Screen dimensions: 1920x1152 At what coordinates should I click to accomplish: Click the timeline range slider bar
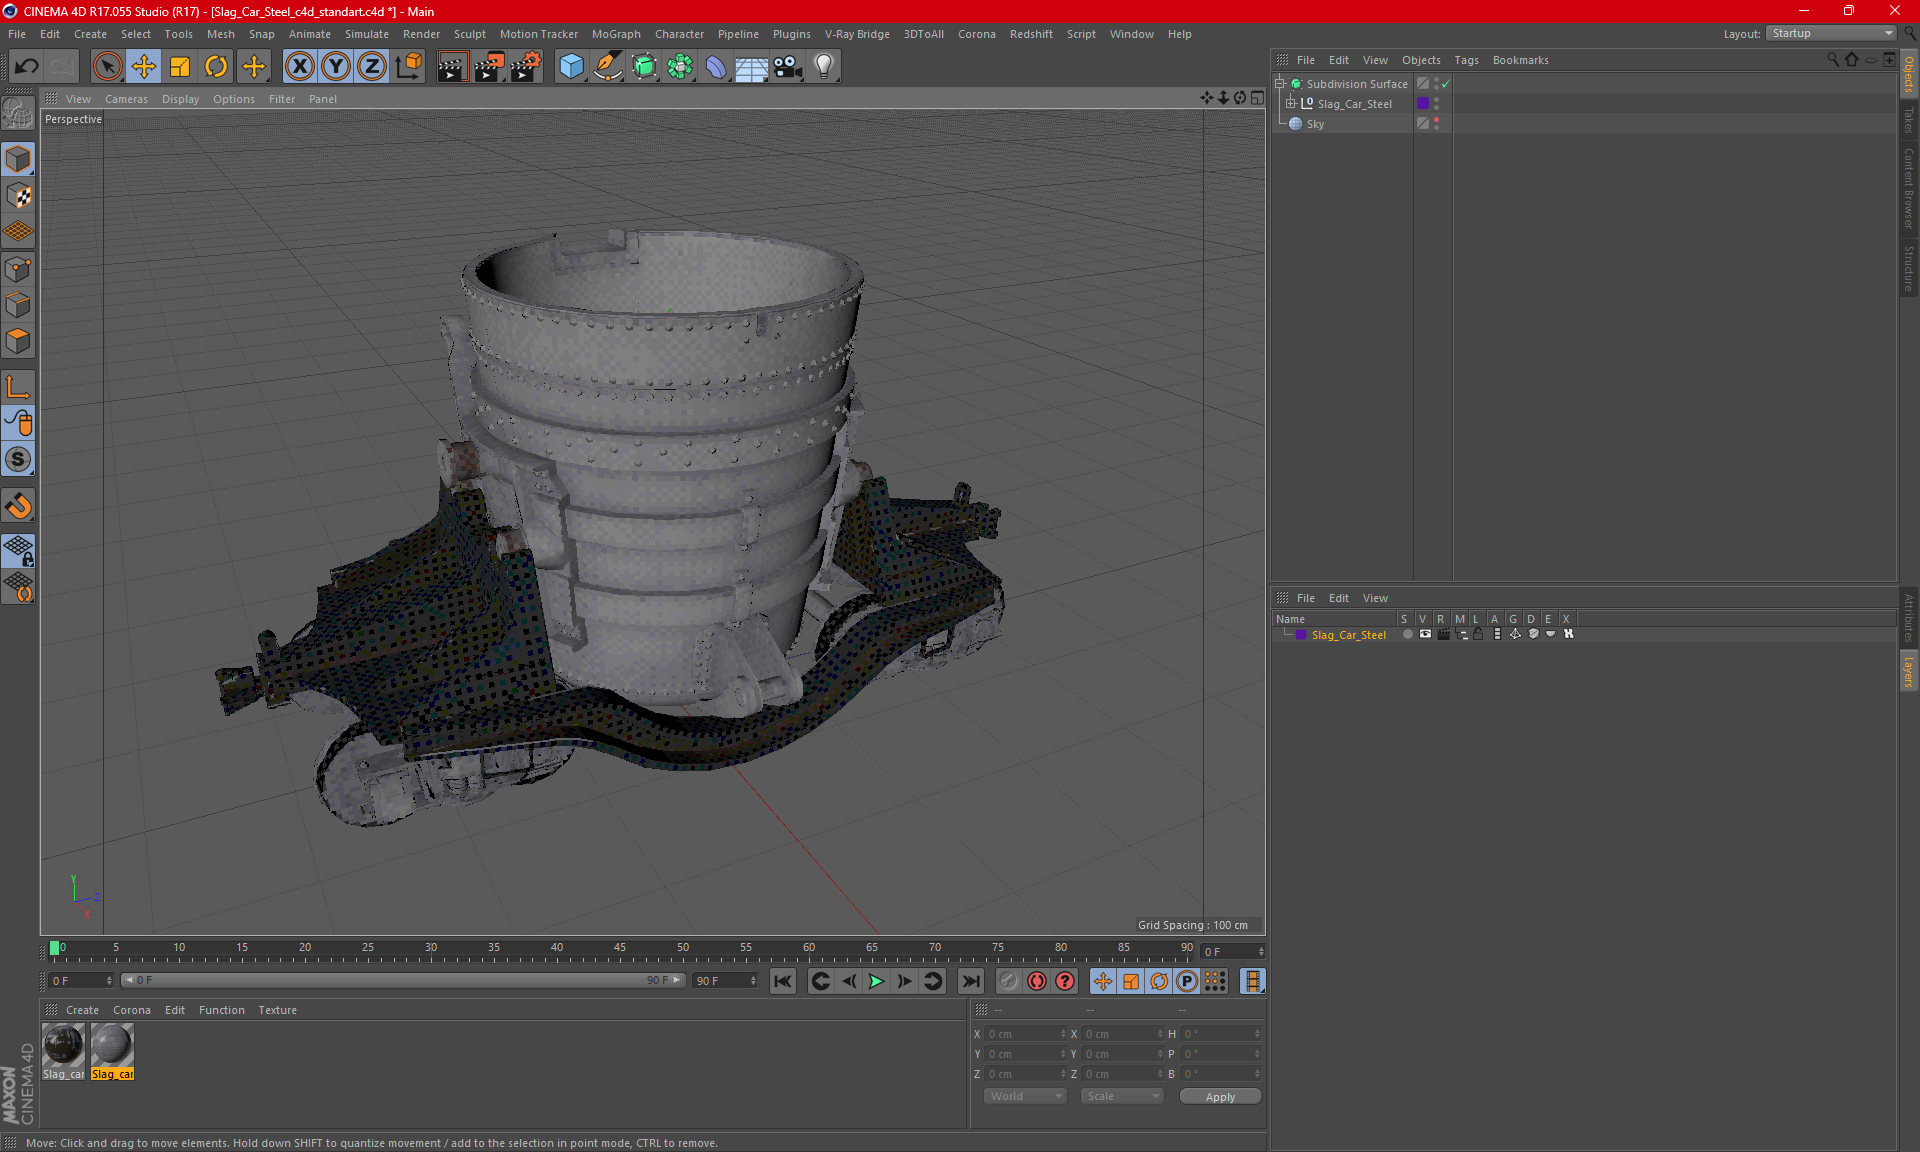coord(402,981)
